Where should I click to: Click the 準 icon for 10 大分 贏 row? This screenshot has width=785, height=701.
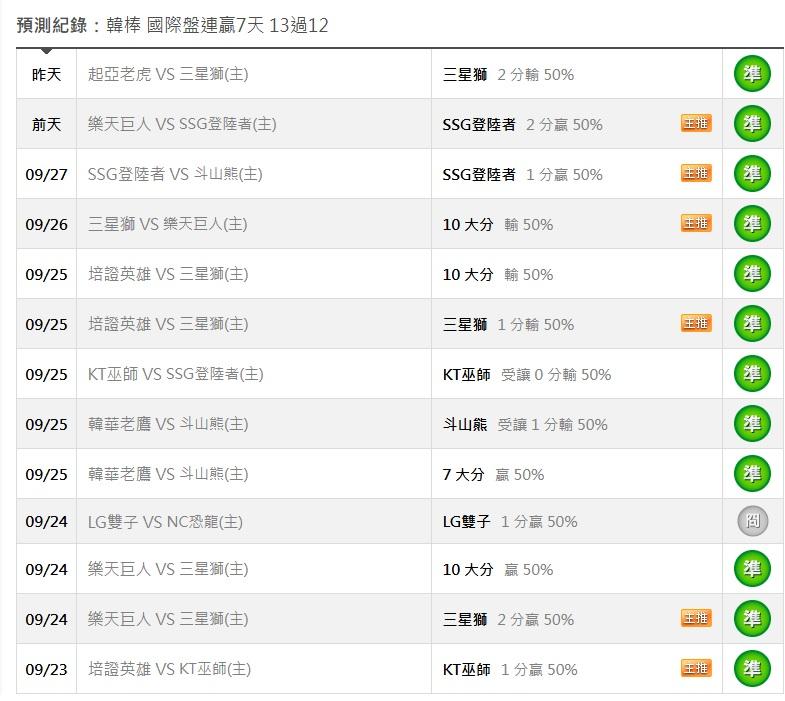pos(752,569)
